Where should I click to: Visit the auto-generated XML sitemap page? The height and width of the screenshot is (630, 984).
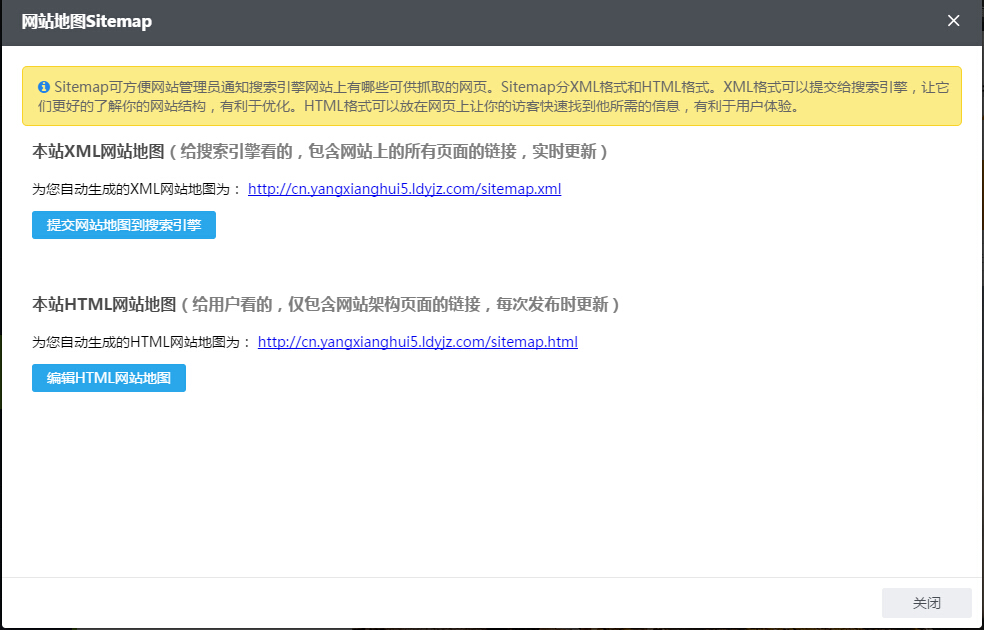(404, 189)
